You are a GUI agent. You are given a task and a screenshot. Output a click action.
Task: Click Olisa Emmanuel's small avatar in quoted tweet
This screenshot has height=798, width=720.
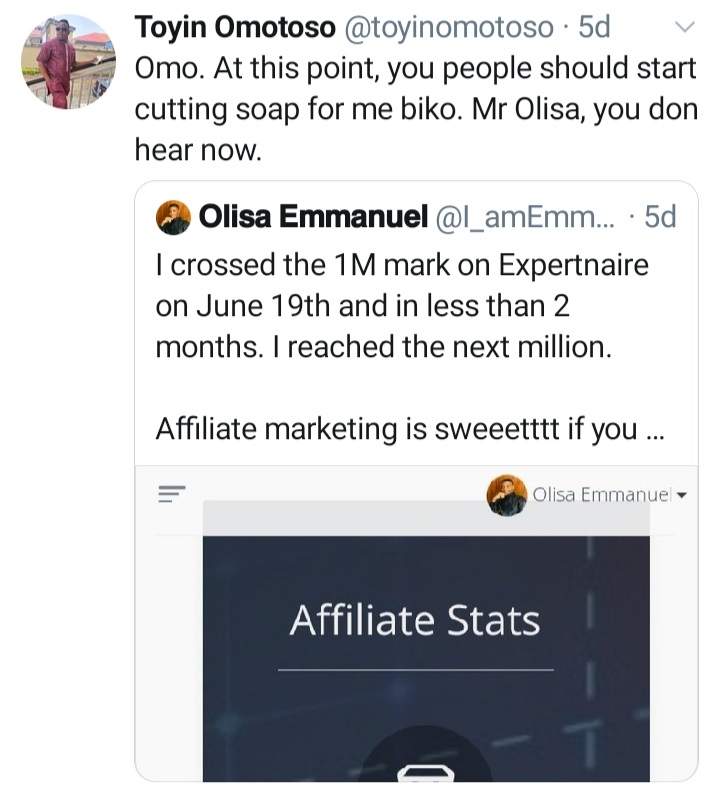(x=173, y=217)
